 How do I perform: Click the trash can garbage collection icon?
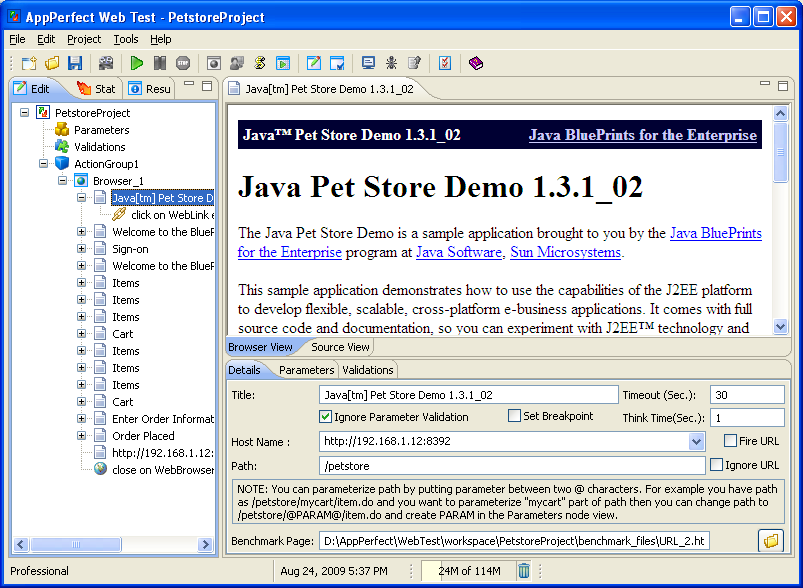[x=524, y=571]
